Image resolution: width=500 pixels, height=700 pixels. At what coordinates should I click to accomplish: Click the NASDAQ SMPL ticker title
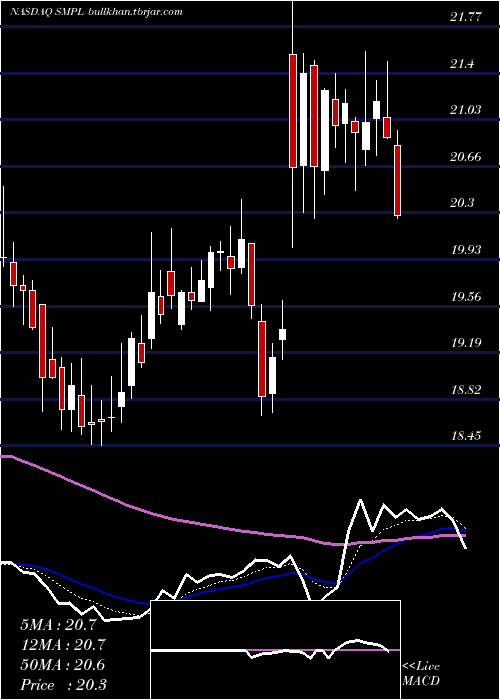(47, 12)
